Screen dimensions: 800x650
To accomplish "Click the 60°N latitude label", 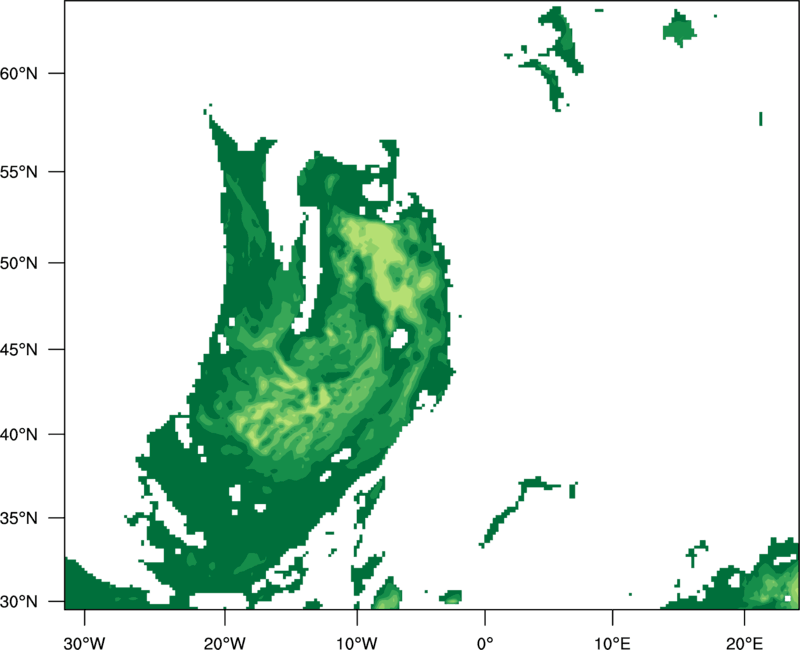I will click(18, 73).
